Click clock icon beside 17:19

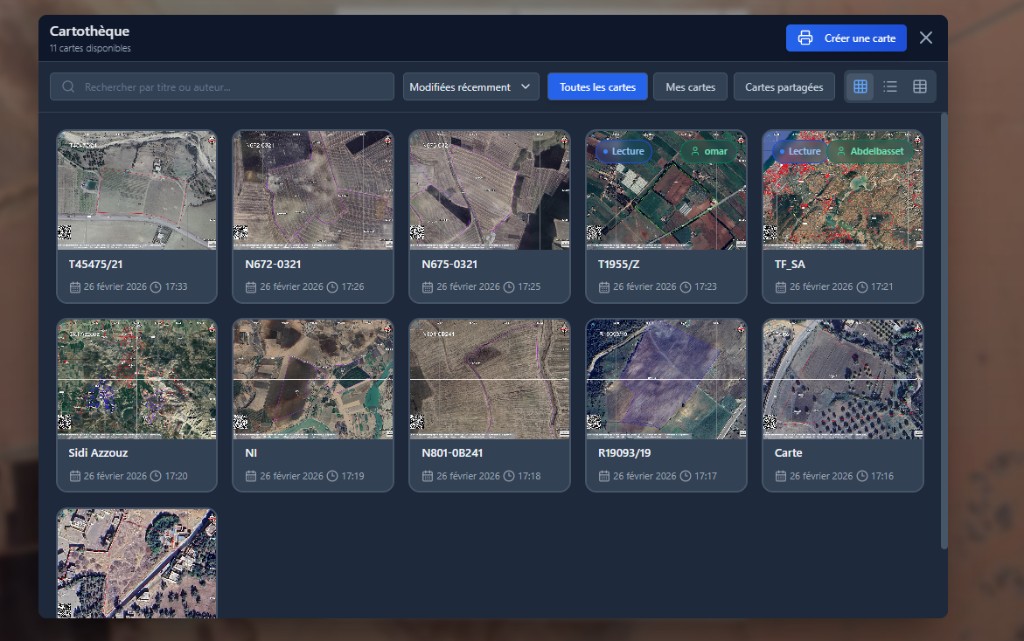(x=332, y=476)
